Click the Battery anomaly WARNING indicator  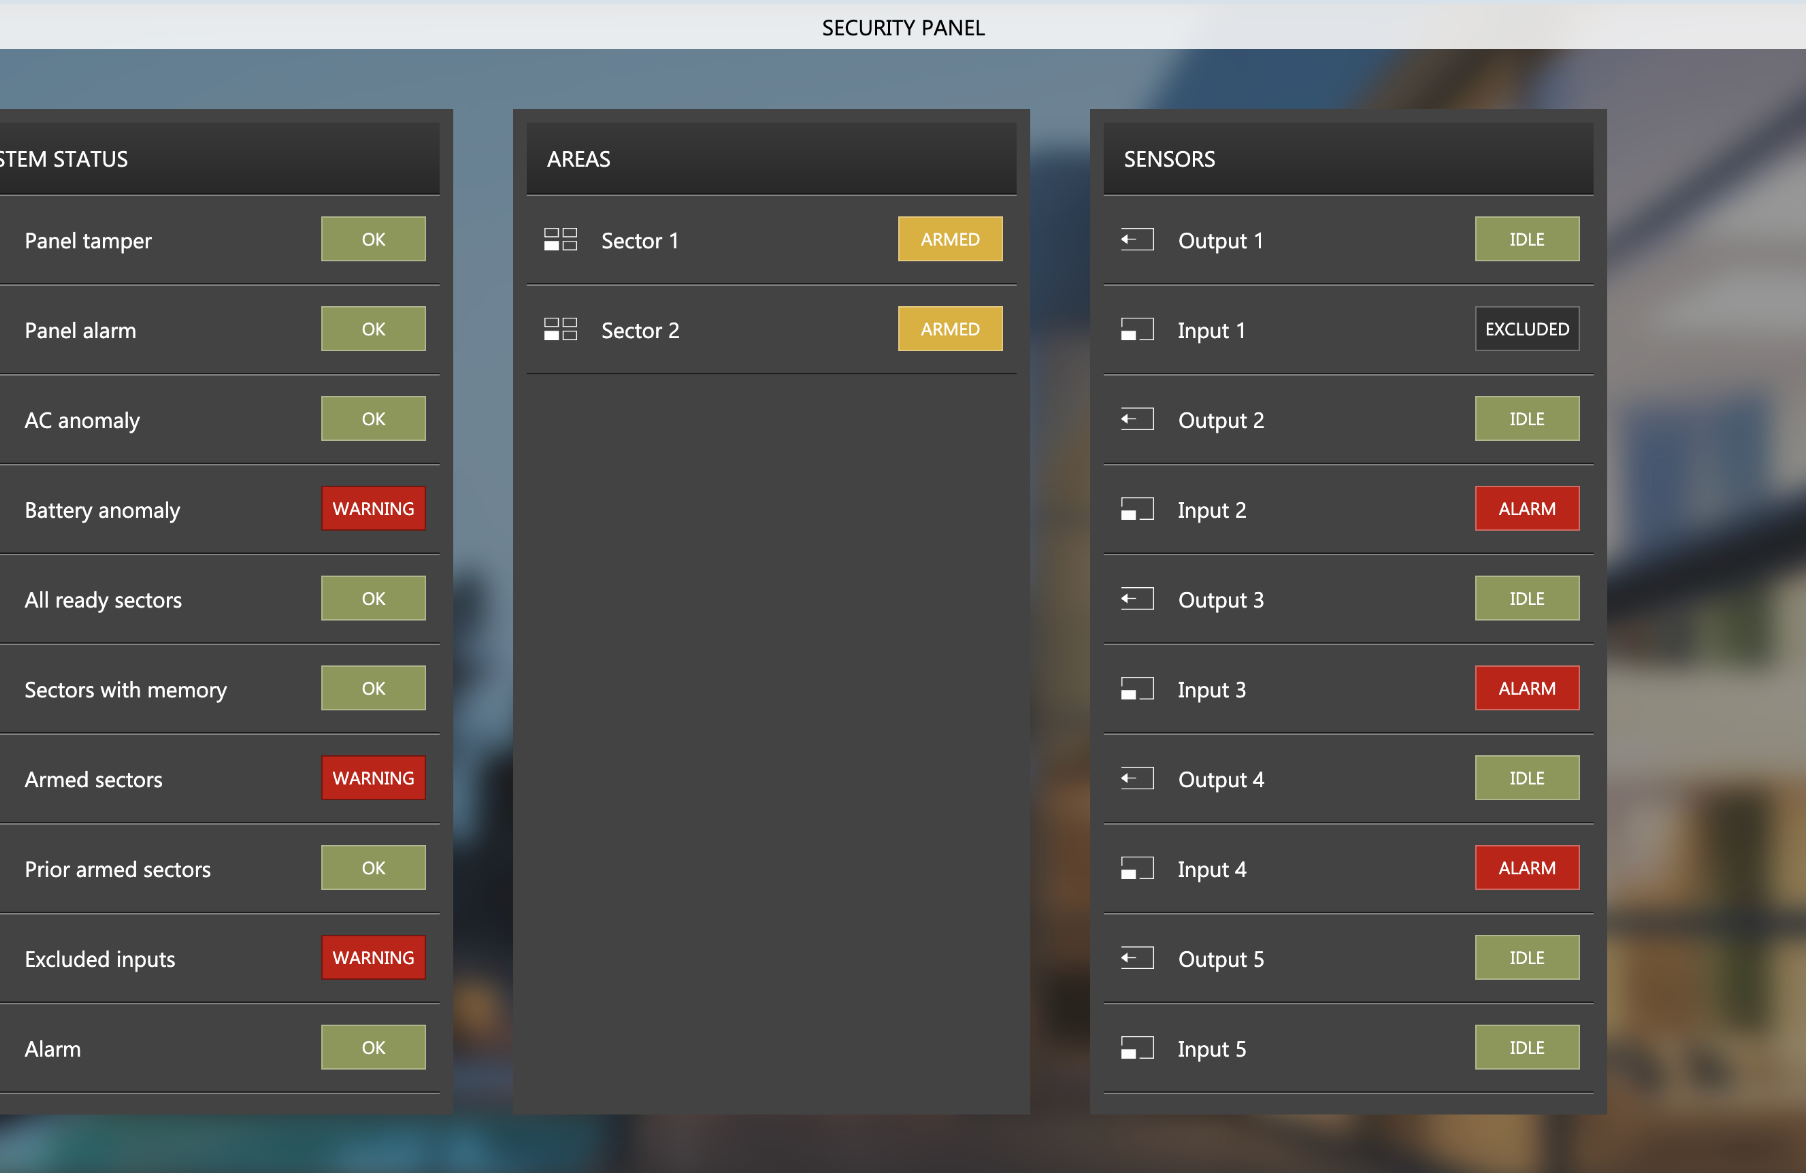[373, 509]
